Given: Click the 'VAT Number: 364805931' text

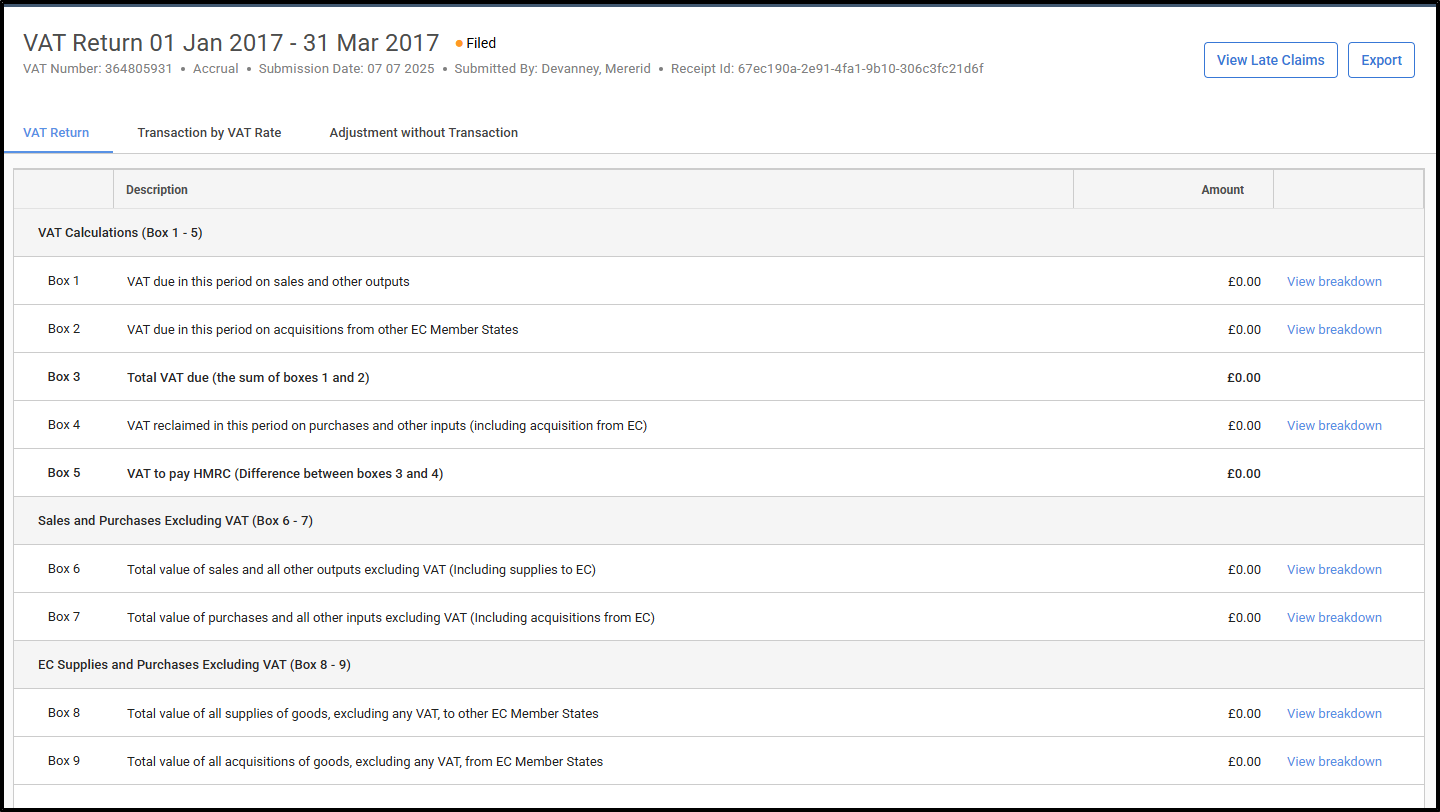Looking at the screenshot, I should point(98,69).
